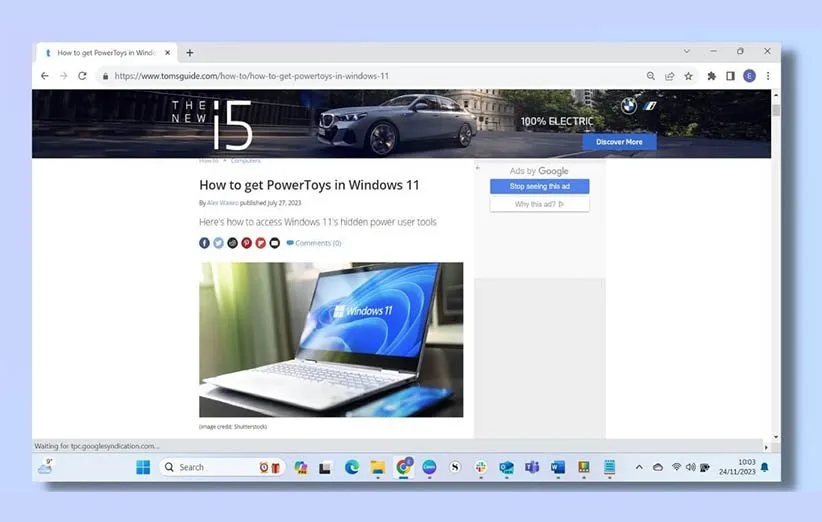Click the 'Stop seeing this ad' button
Viewport: 822px width, 522px height.
[x=539, y=187]
